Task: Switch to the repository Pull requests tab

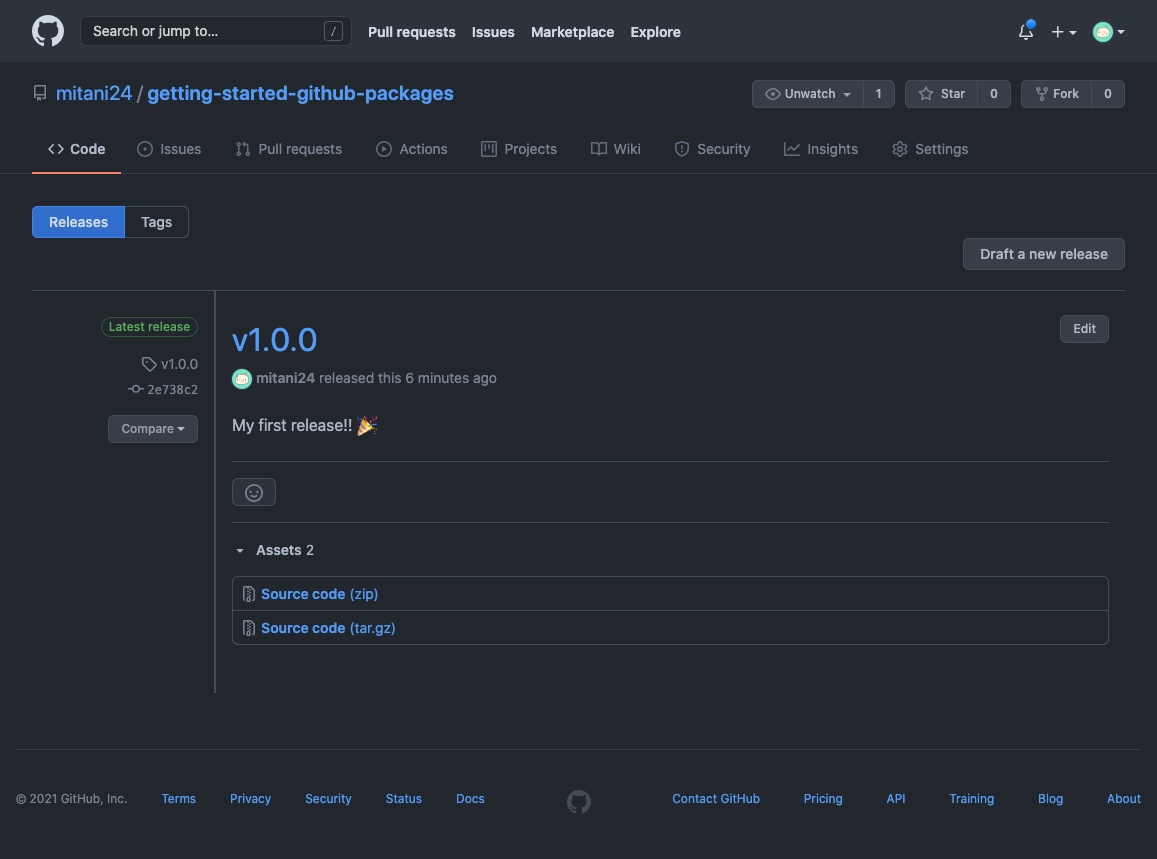Action: tap(289, 149)
